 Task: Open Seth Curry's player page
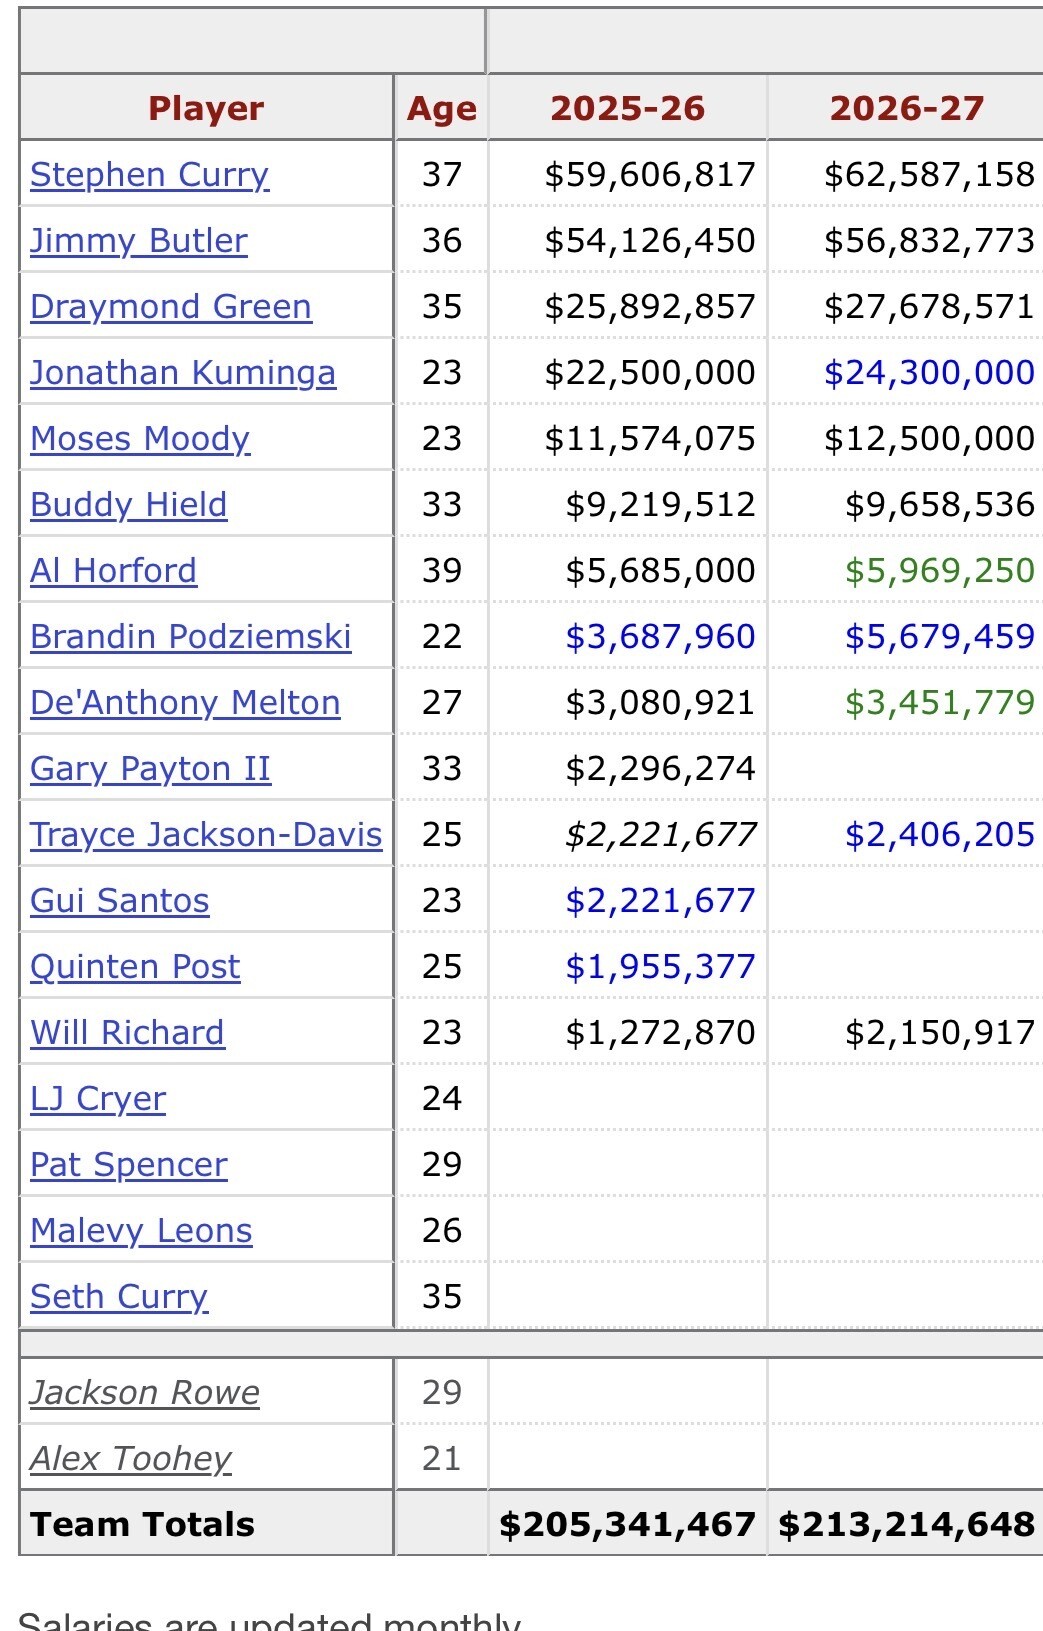click(119, 1296)
